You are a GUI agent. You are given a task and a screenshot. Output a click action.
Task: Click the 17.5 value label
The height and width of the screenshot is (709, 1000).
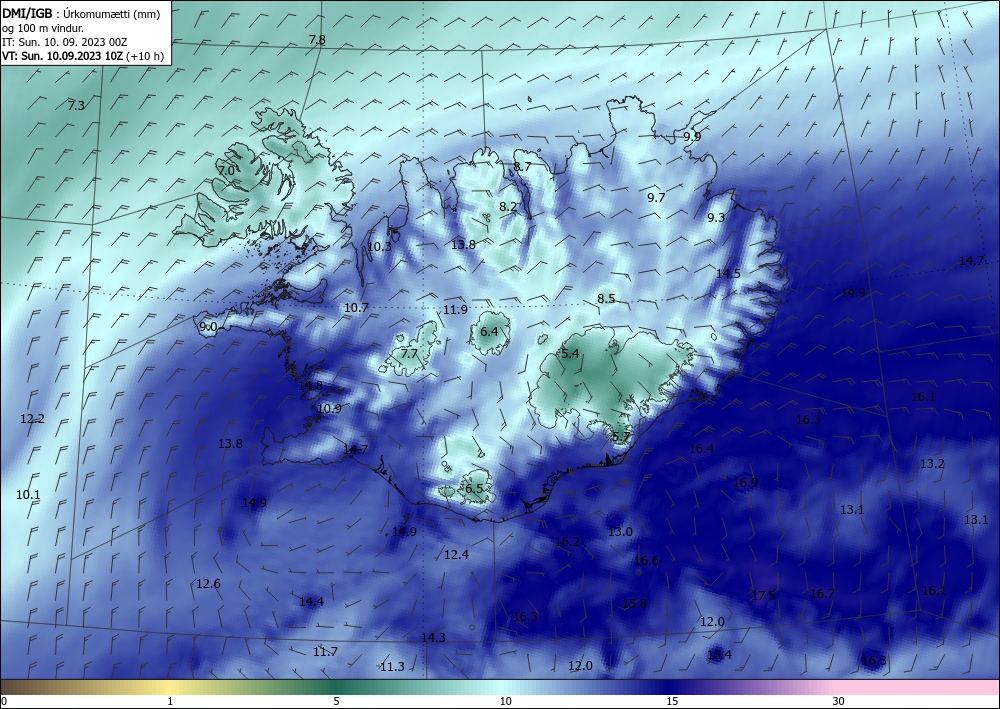(763, 596)
